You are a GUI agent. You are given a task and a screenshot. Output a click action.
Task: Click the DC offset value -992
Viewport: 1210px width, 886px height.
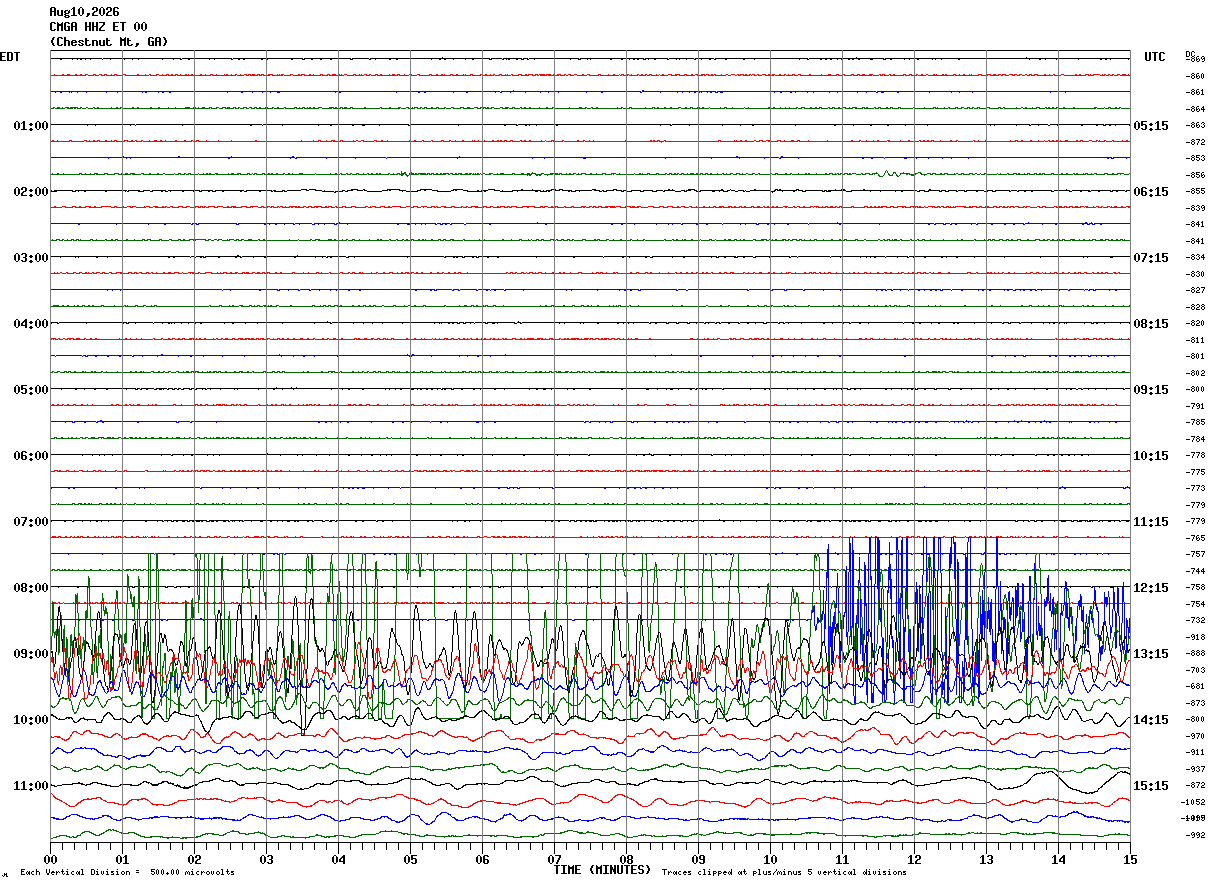1195,835
